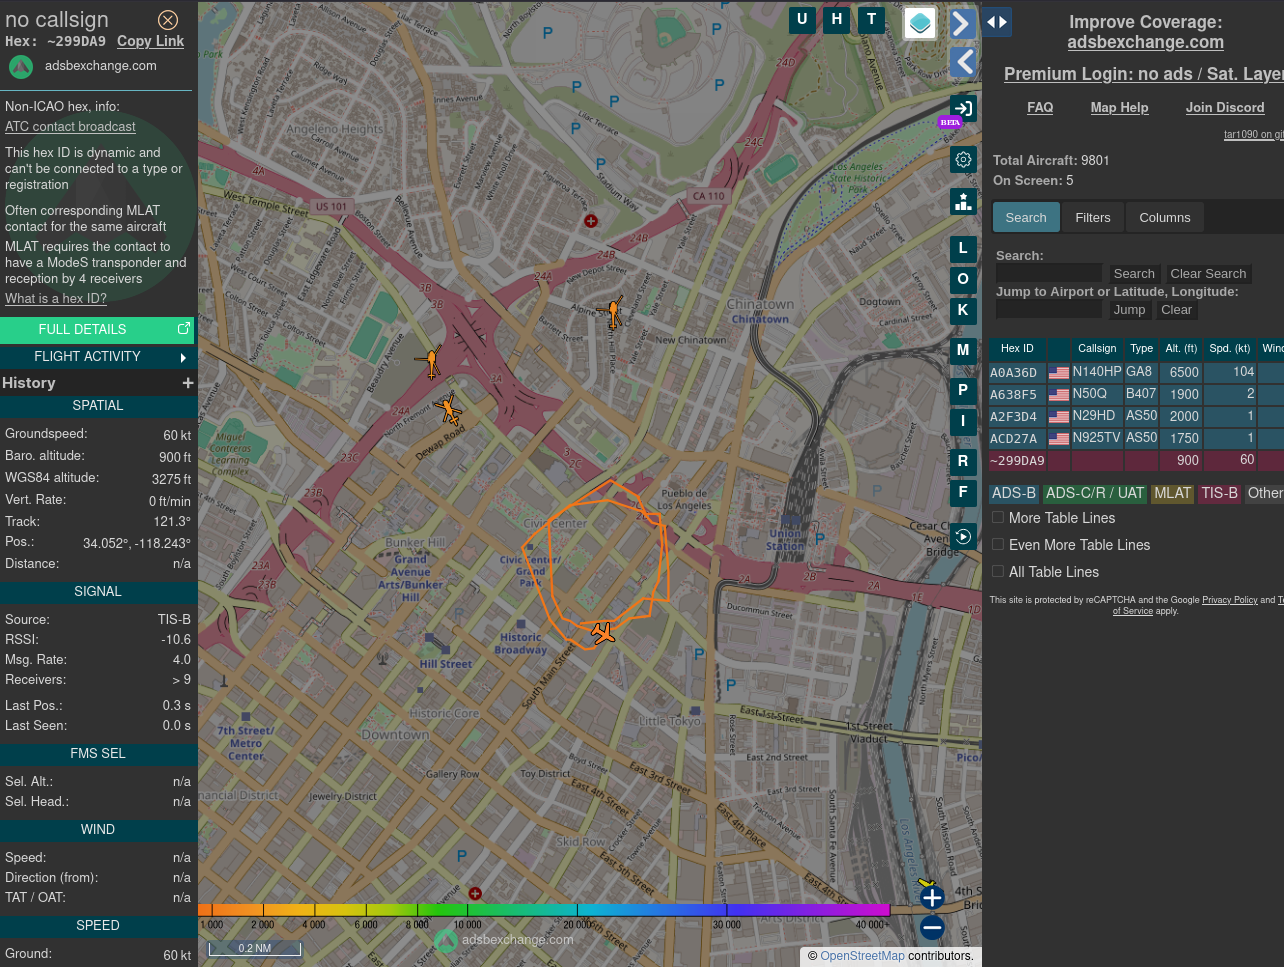Open Join Discord link
The width and height of the screenshot is (1284, 967).
click(1225, 108)
